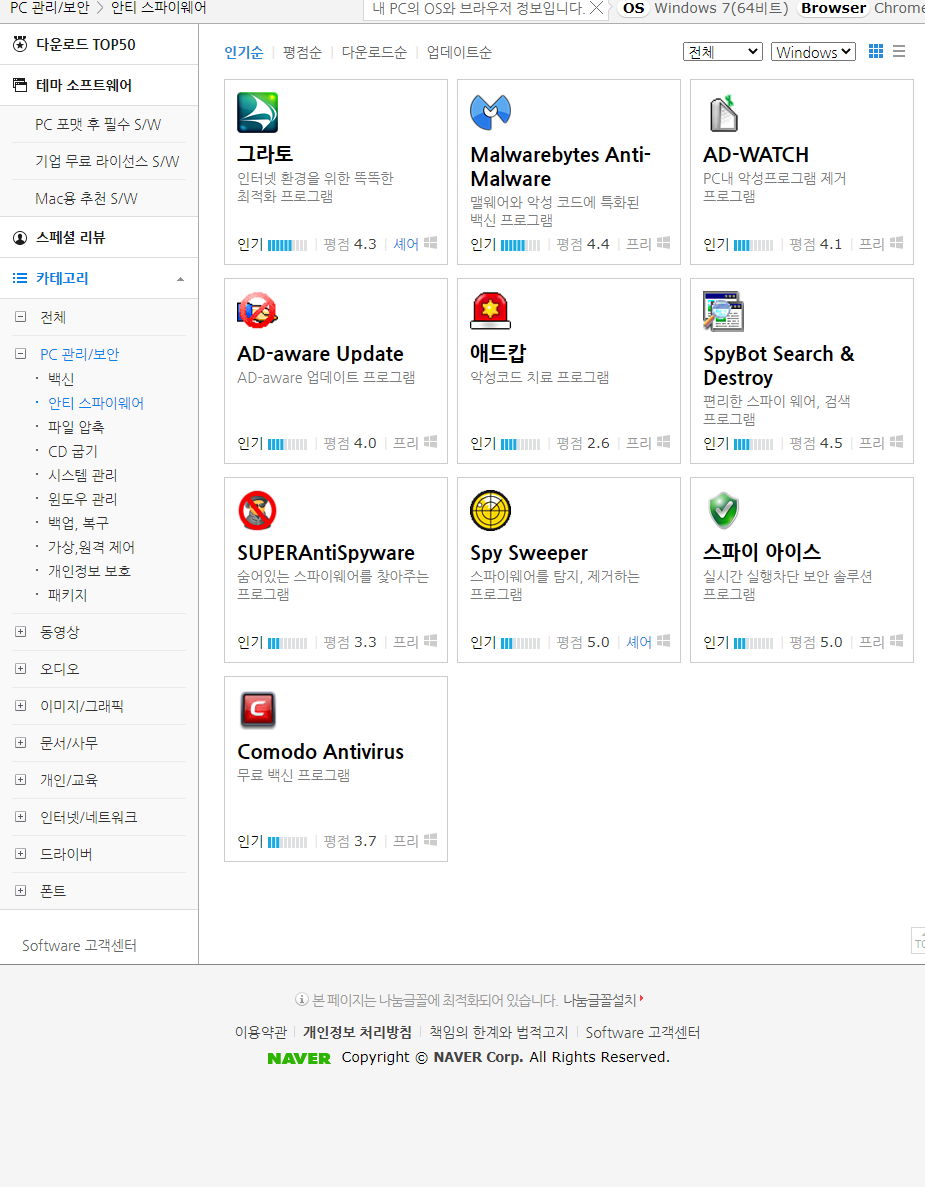
Task: Open the AD-WATCH program icon
Action: pos(723,113)
